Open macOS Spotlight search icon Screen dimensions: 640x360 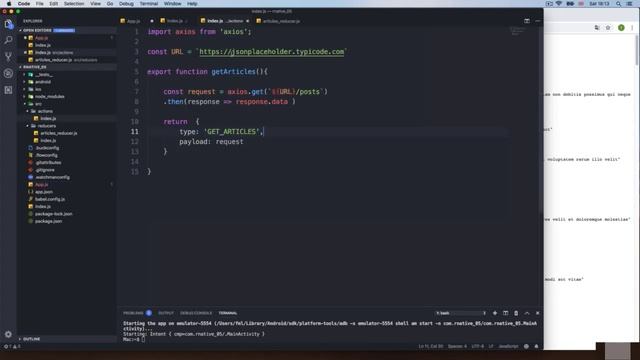(618, 4)
